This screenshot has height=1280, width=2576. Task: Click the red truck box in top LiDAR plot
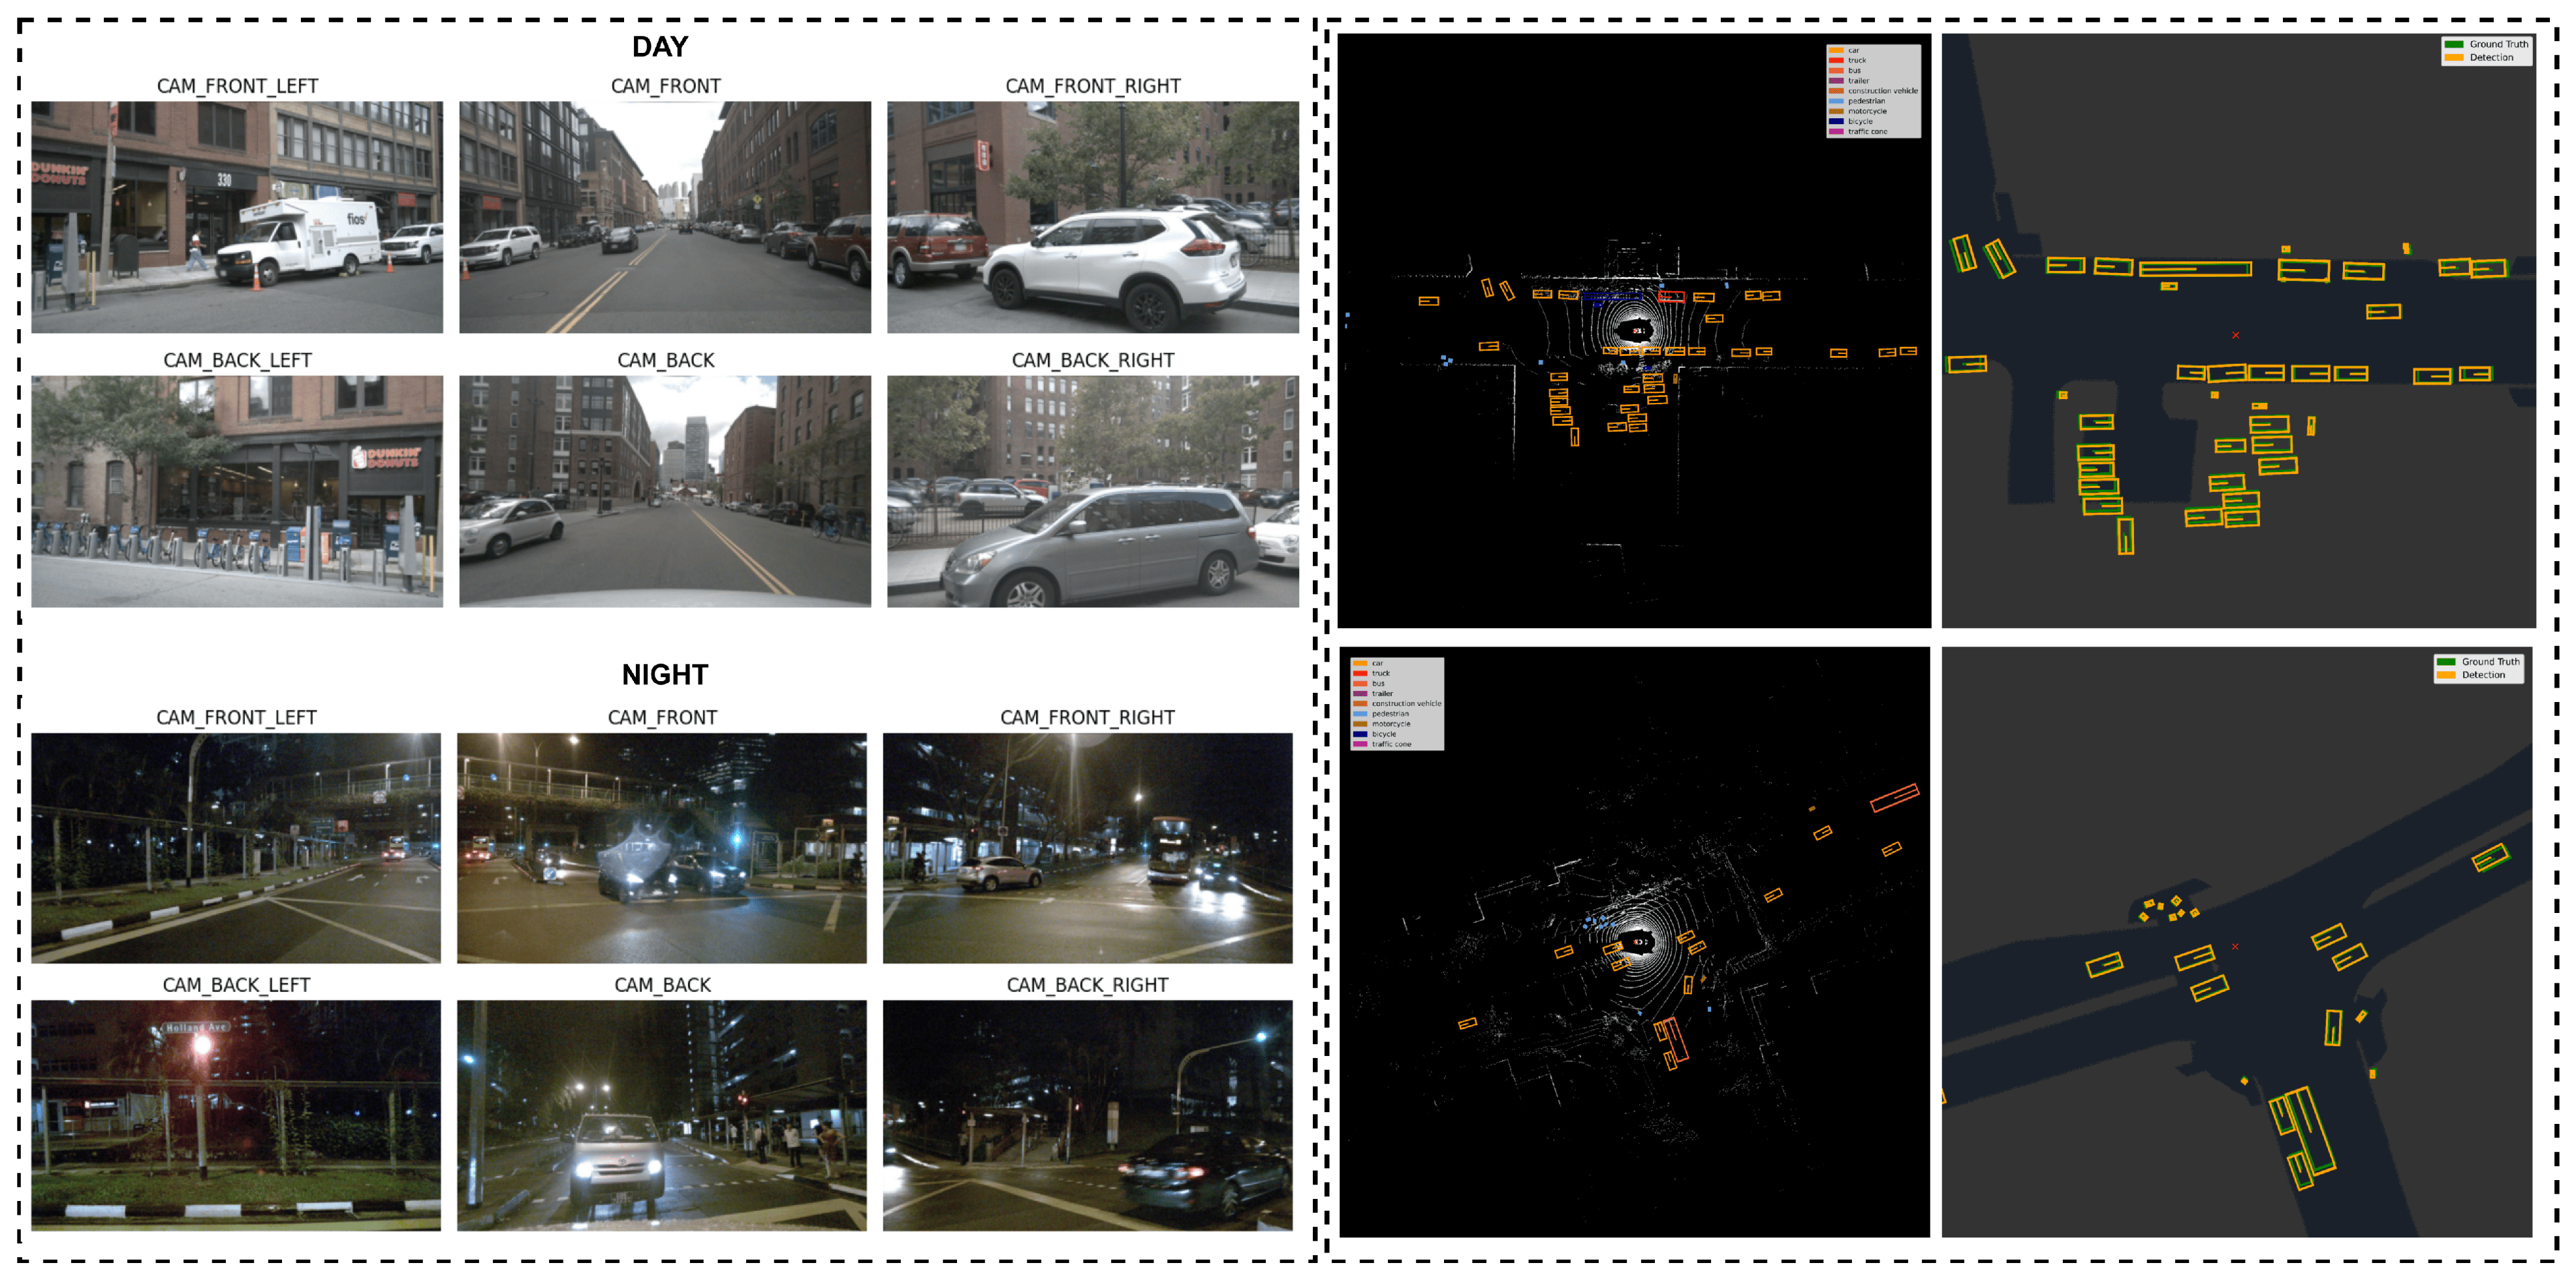(1671, 297)
